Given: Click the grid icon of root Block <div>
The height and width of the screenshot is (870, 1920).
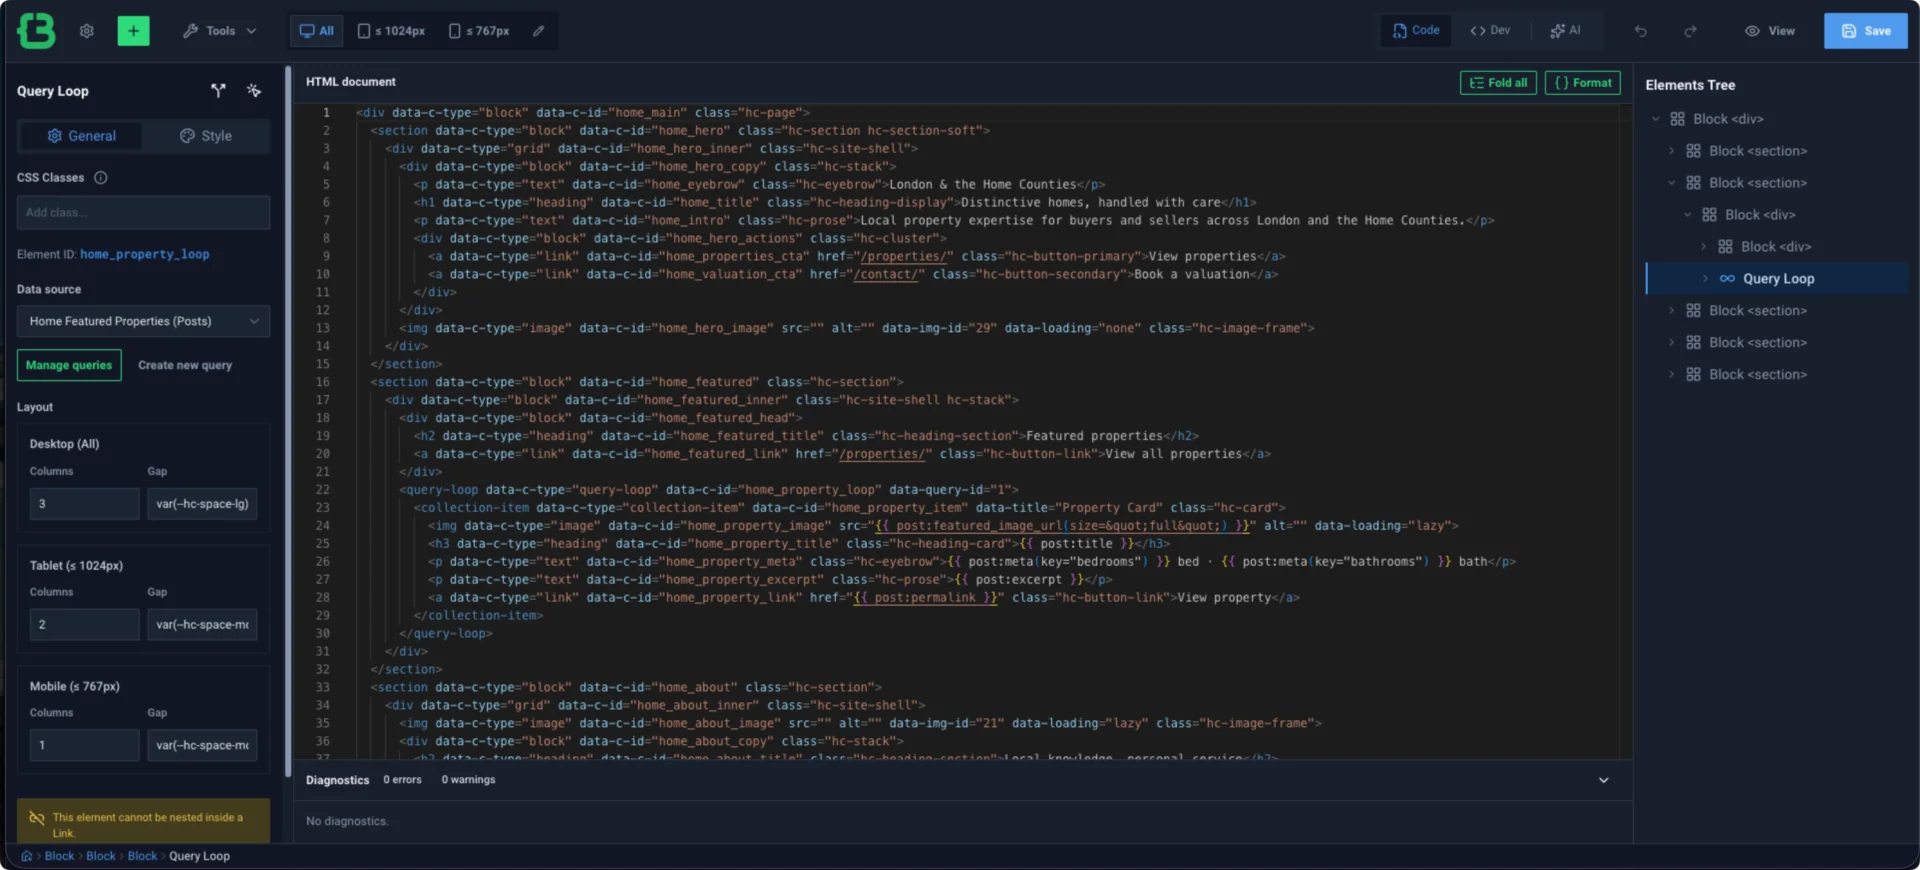Looking at the screenshot, I should [x=1678, y=119].
